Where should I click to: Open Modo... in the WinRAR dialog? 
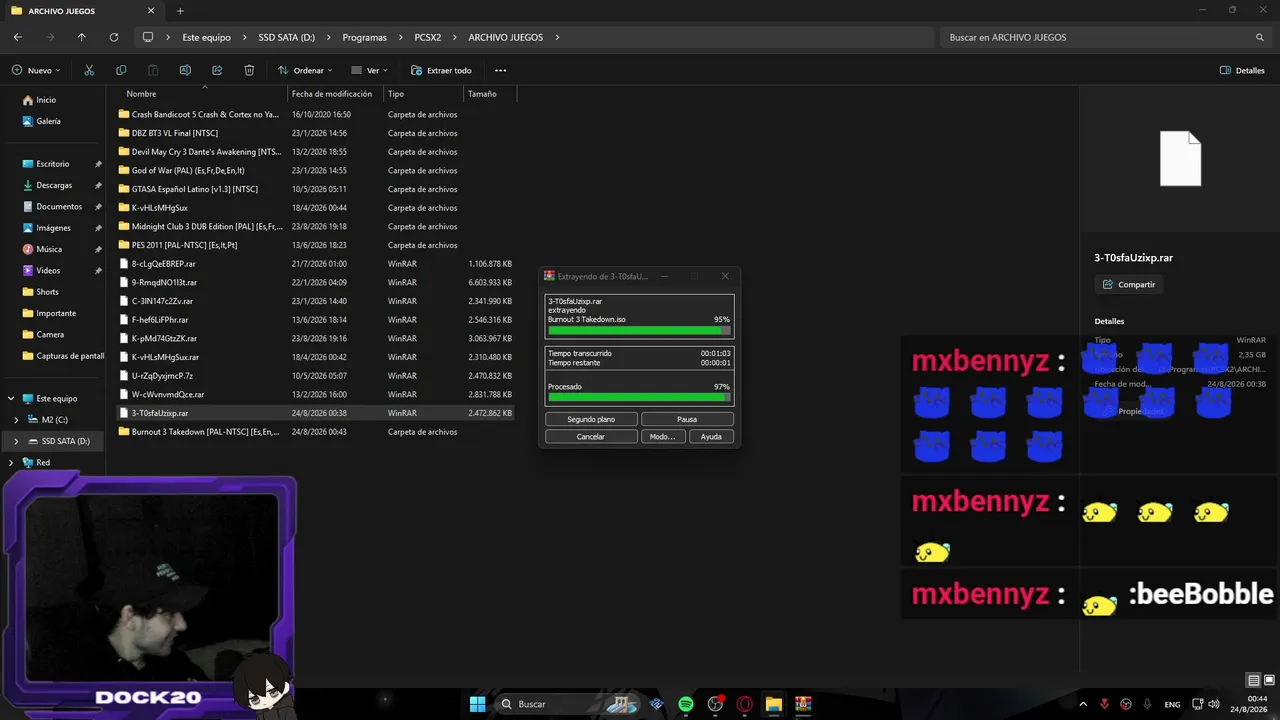point(663,437)
